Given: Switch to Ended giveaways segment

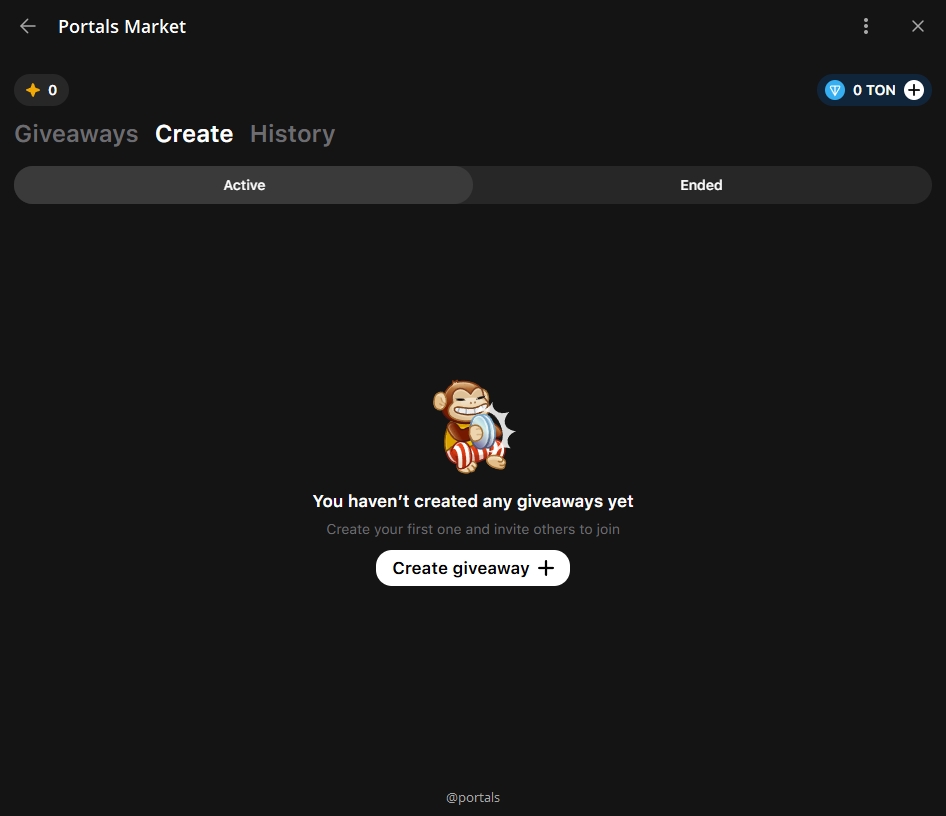Looking at the screenshot, I should click(x=701, y=185).
